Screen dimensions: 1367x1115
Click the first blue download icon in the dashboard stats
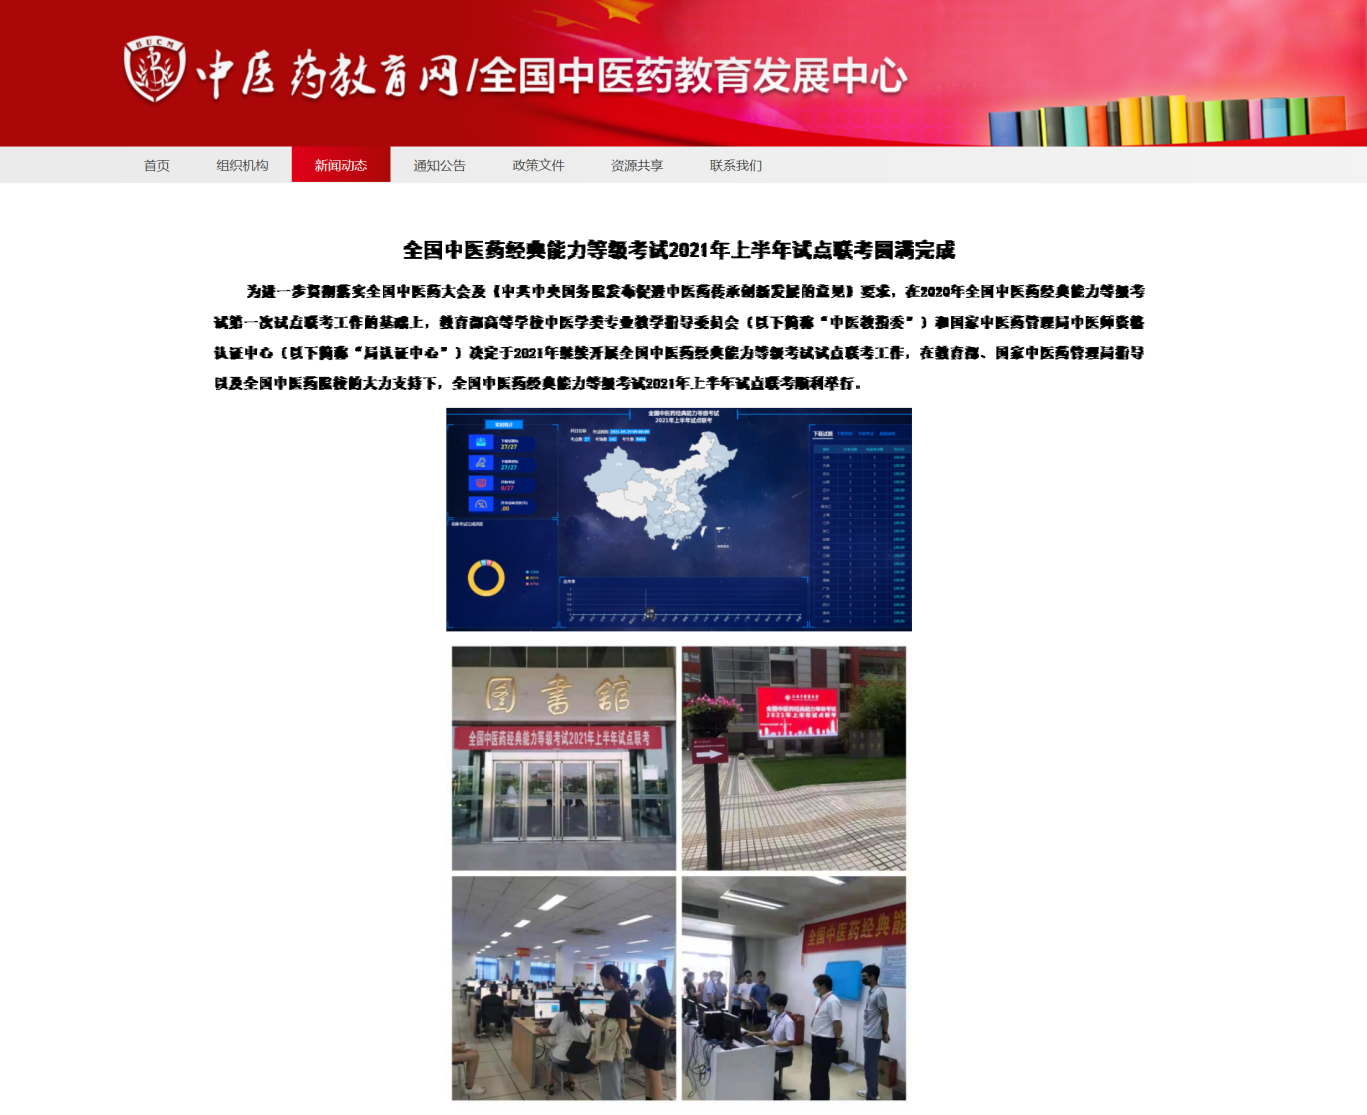(481, 442)
